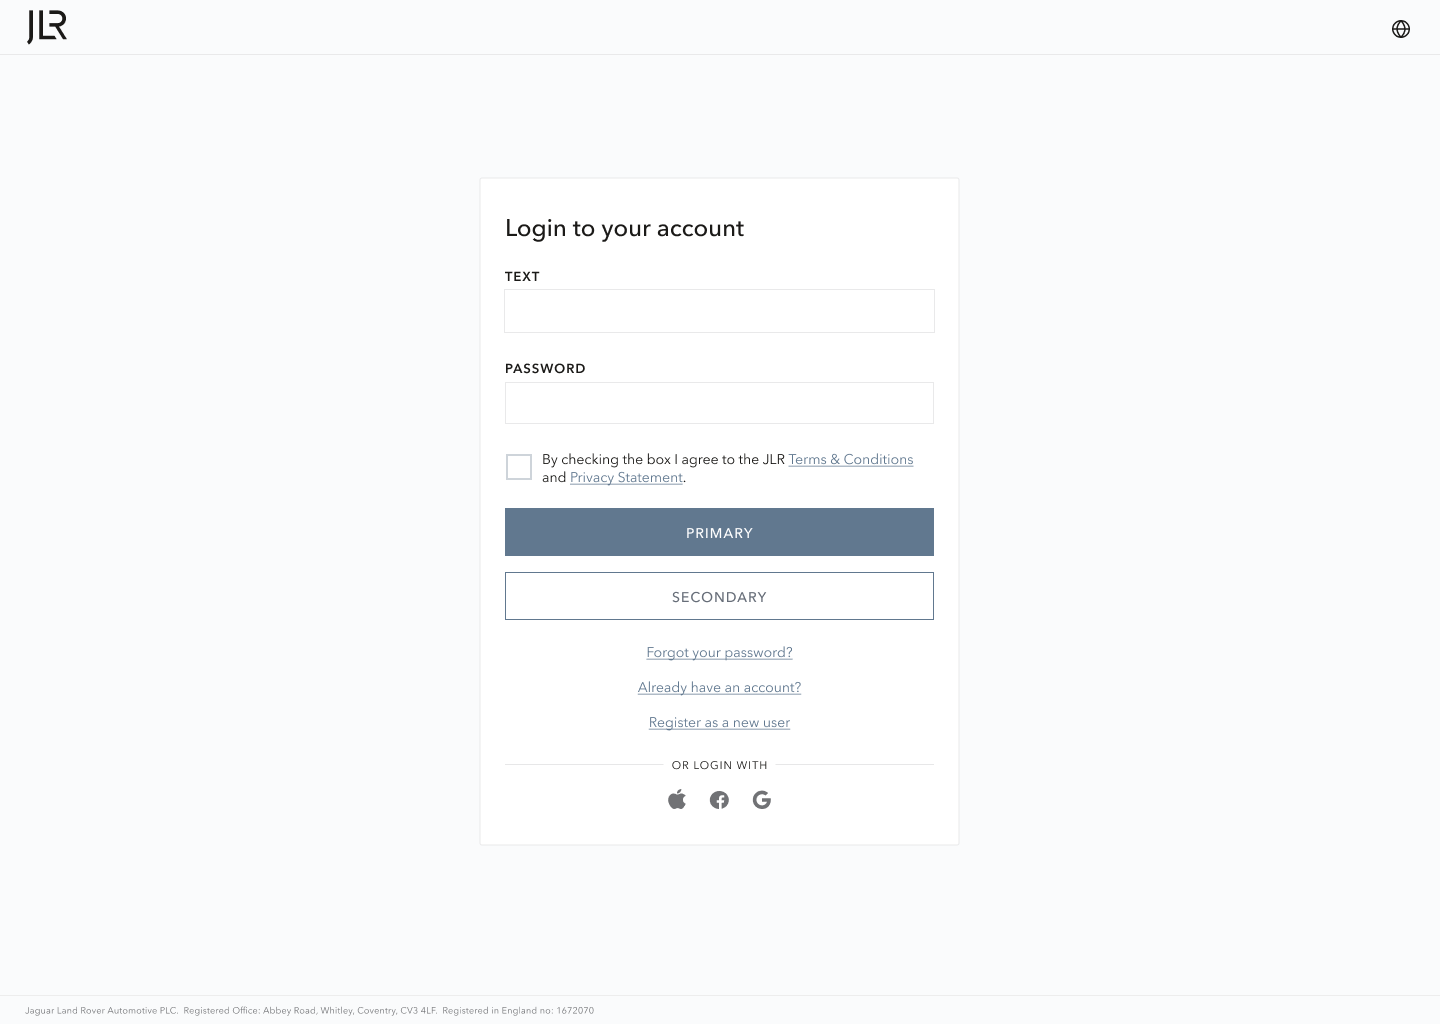Open the Terms & Conditions link
Screen dimensions: 1440x1024
coord(850,460)
